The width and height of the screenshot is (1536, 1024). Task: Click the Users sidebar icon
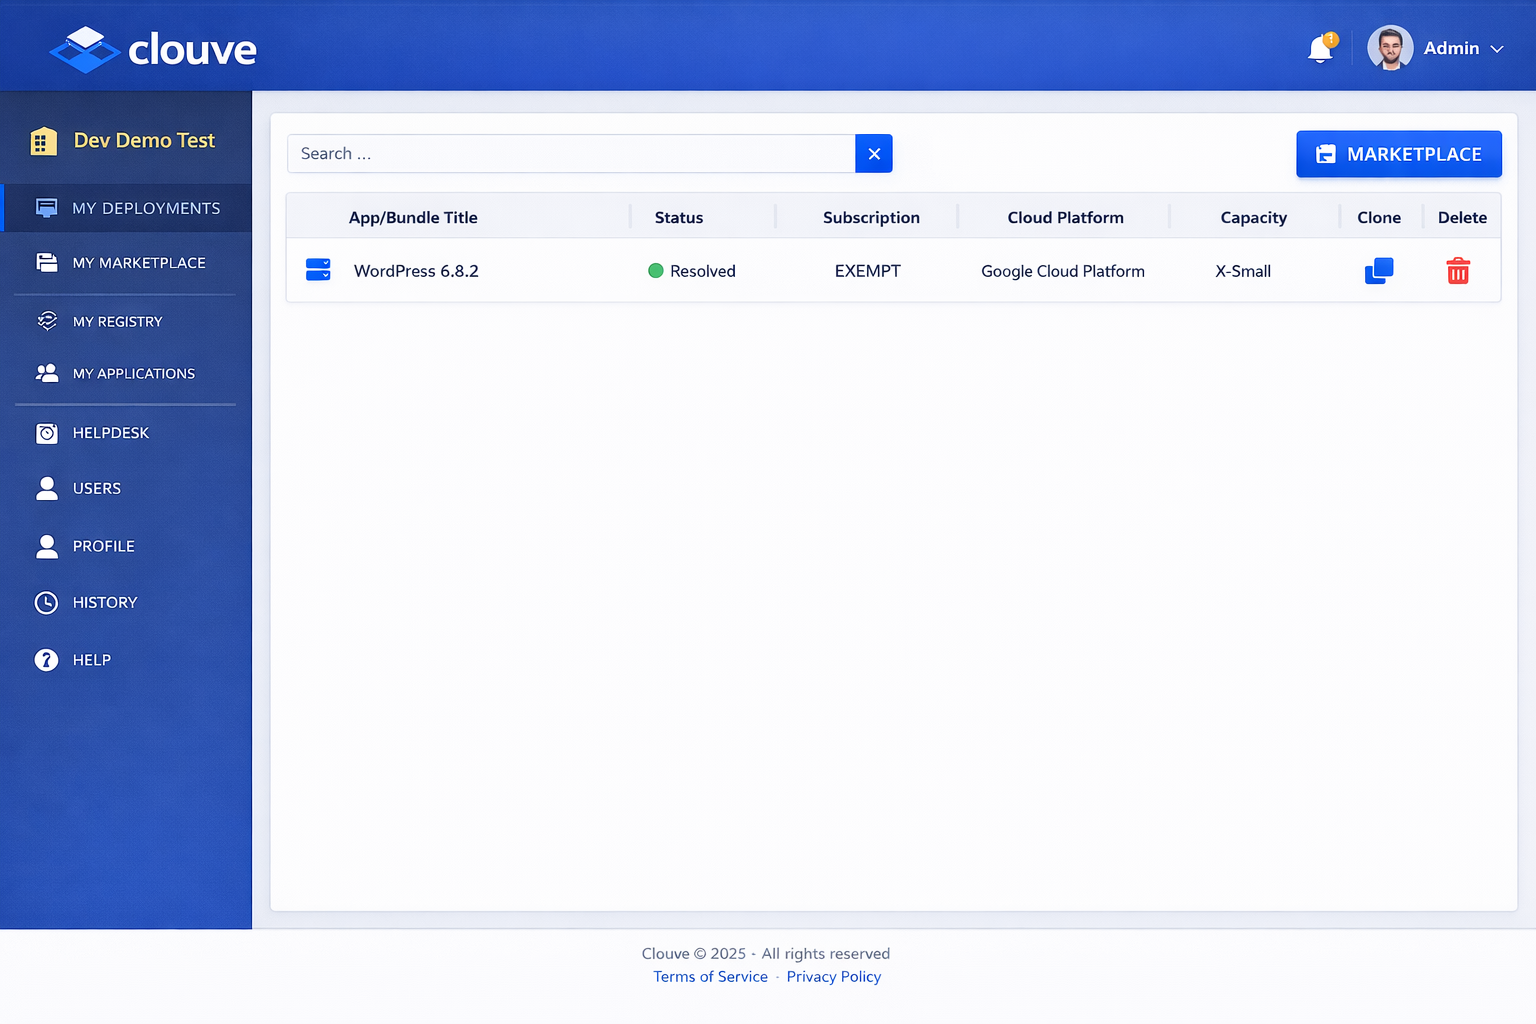tap(47, 488)
